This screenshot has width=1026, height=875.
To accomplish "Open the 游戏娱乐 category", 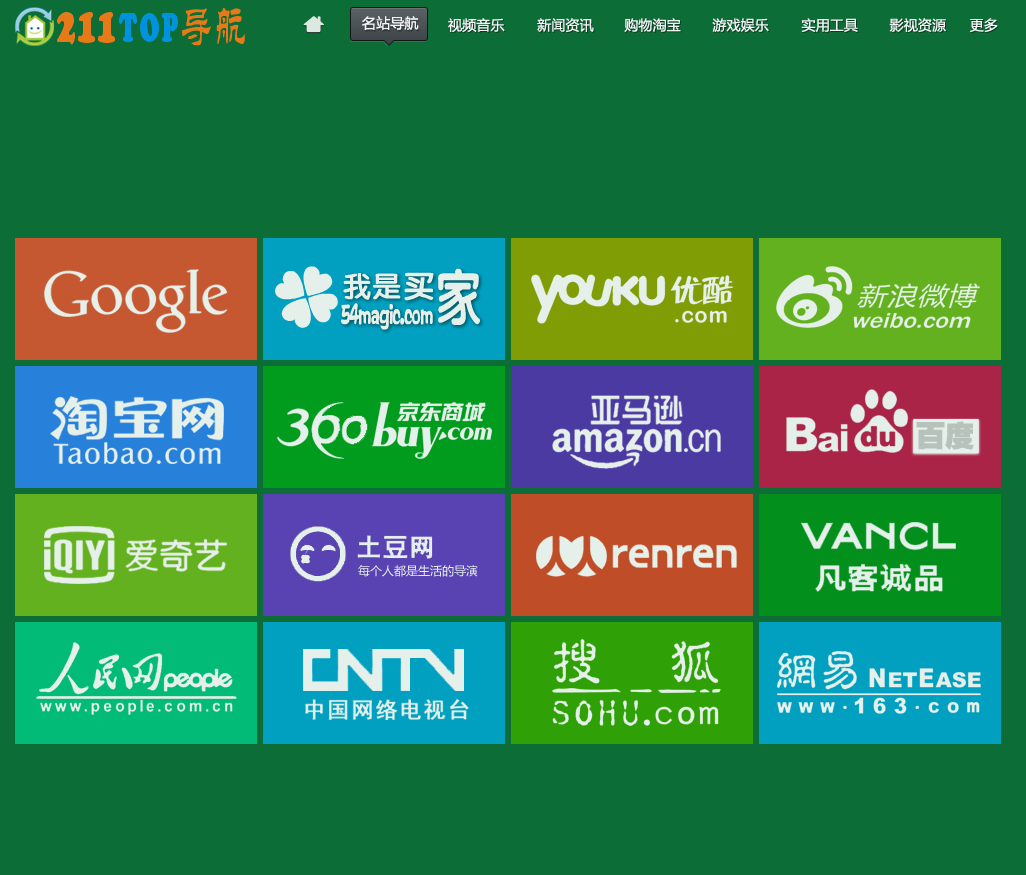I will click(x=740, y=26).
